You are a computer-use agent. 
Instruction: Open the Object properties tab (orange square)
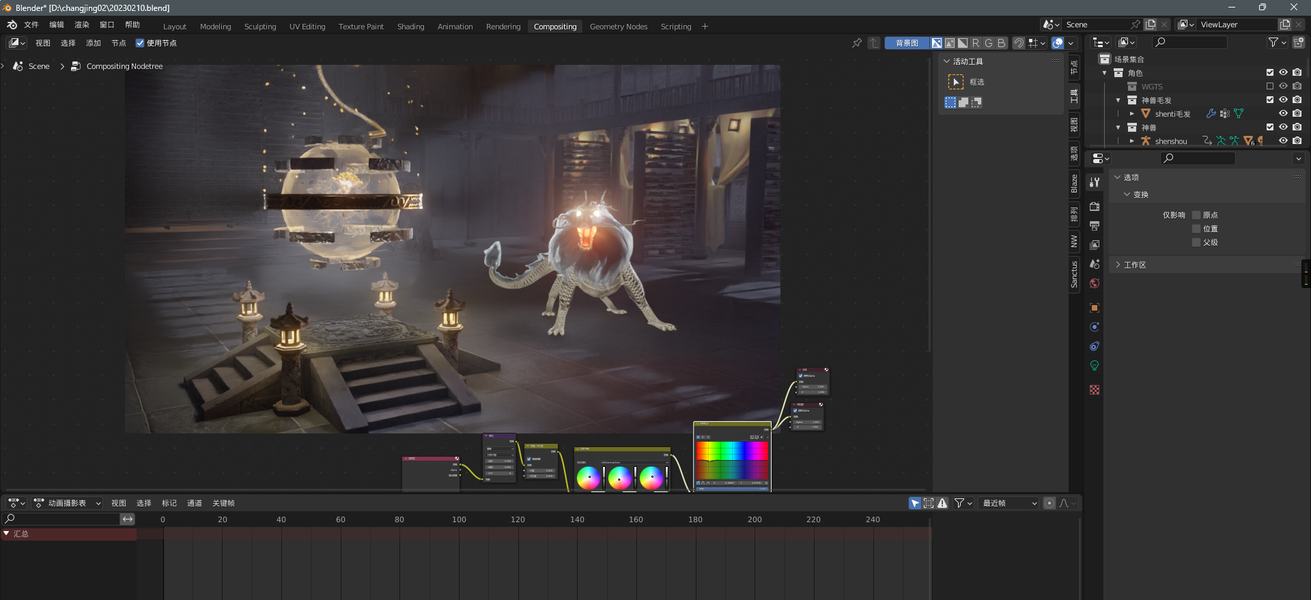[1094, 308]
